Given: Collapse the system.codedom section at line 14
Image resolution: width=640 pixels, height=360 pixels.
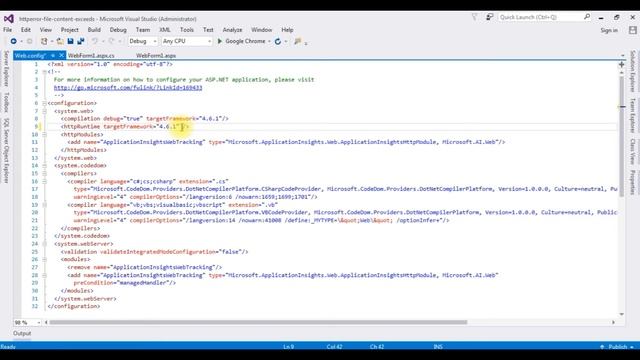Looking at the screenshot, I should click(44, 166).
